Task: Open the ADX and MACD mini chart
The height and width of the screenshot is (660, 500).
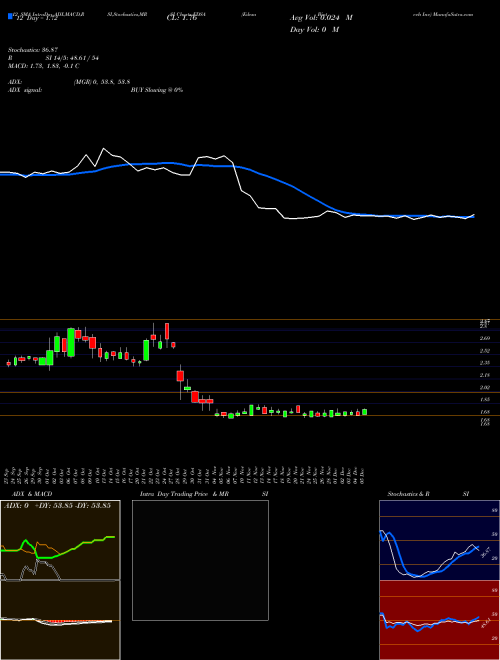Action: 60,580
